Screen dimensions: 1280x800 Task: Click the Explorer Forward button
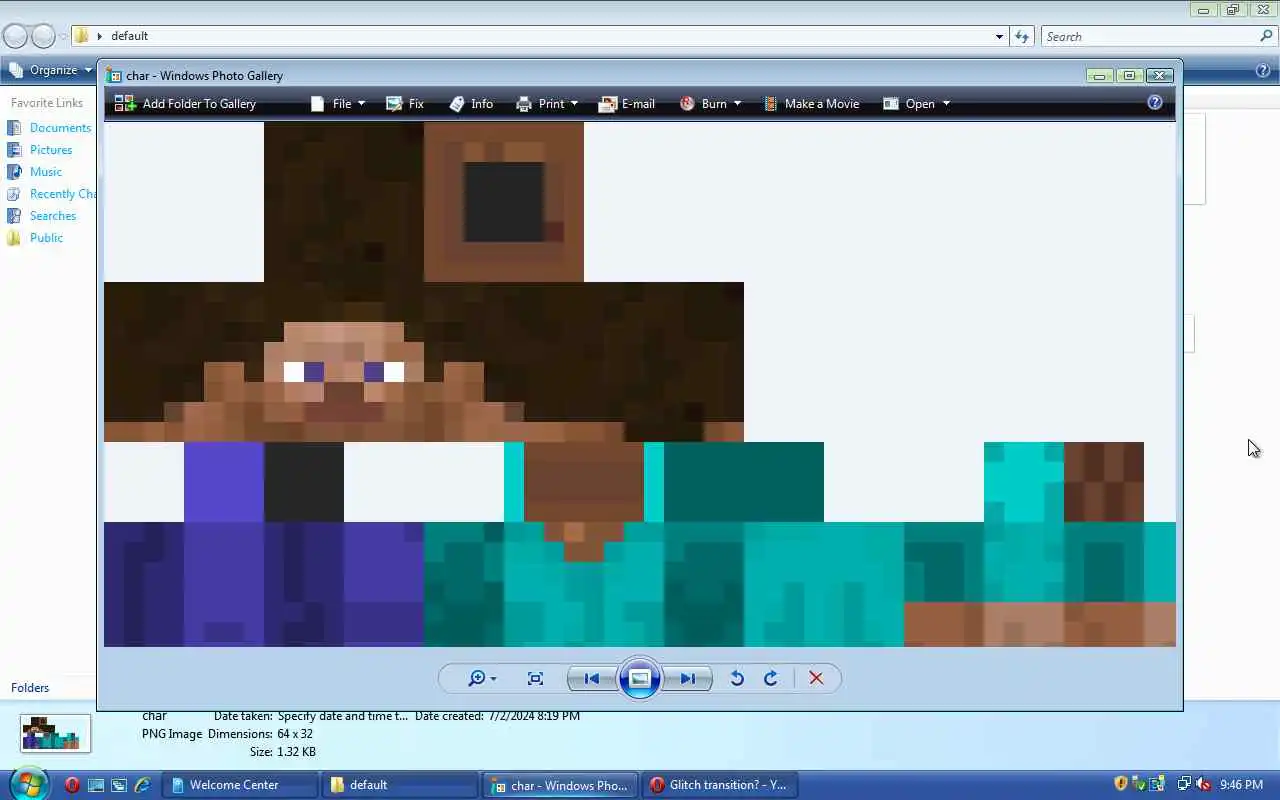[43, 36]
